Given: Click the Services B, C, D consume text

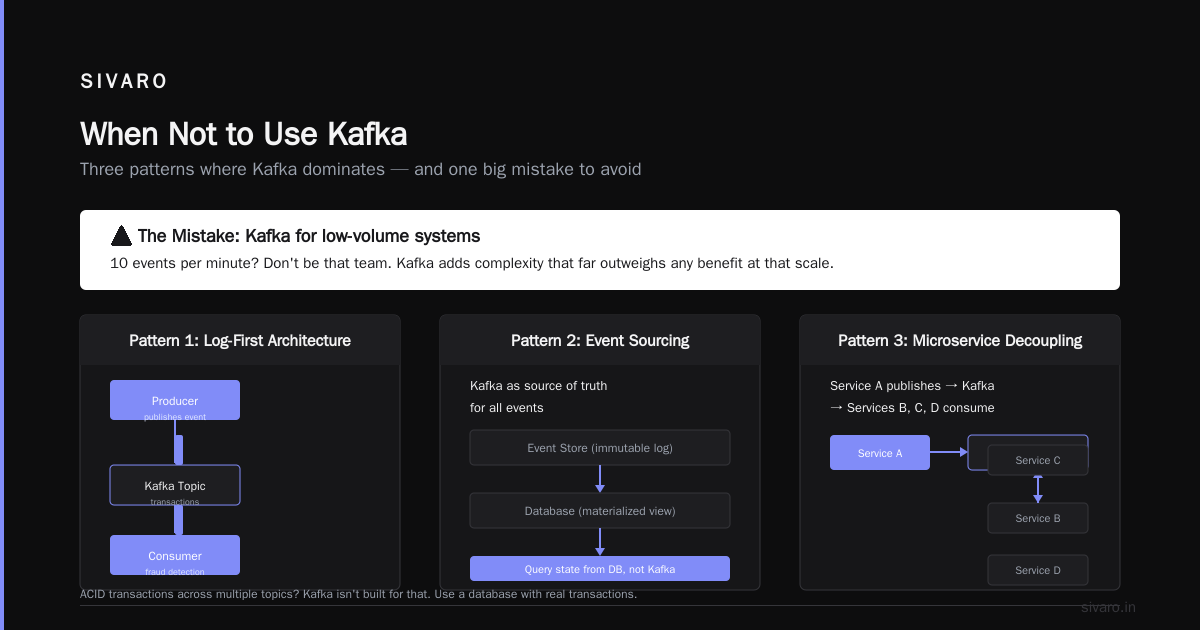Looking at the screenshot, I should point(912,407).
